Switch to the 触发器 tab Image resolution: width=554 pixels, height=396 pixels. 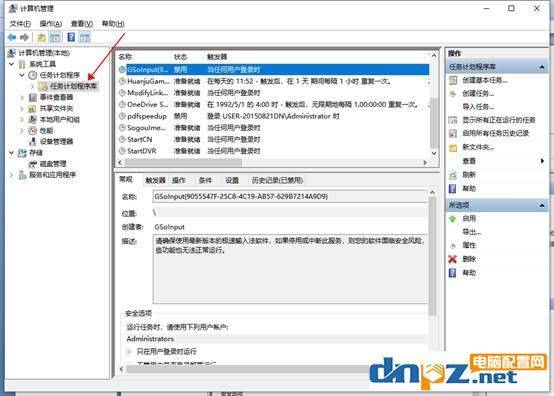click(155, 180)
